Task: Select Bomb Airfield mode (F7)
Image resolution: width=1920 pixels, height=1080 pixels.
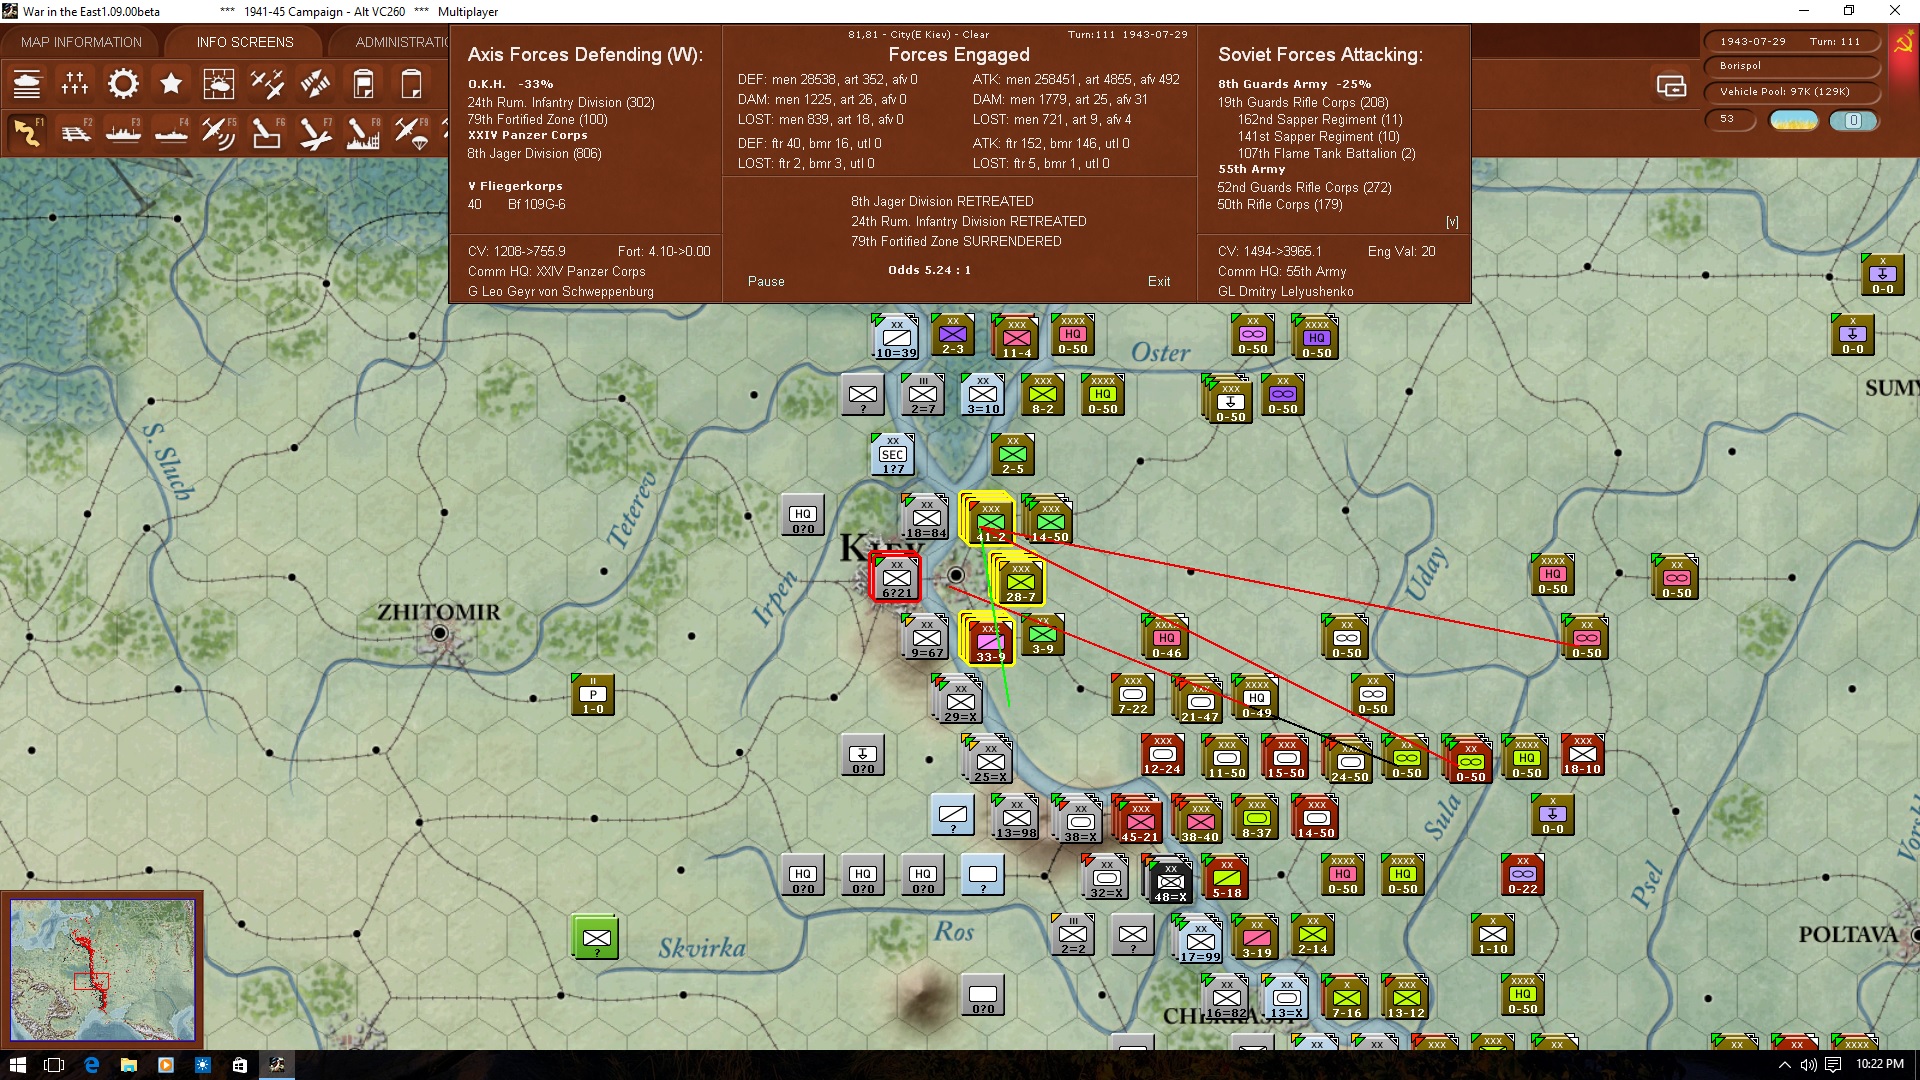Action: tap(315, 132)
